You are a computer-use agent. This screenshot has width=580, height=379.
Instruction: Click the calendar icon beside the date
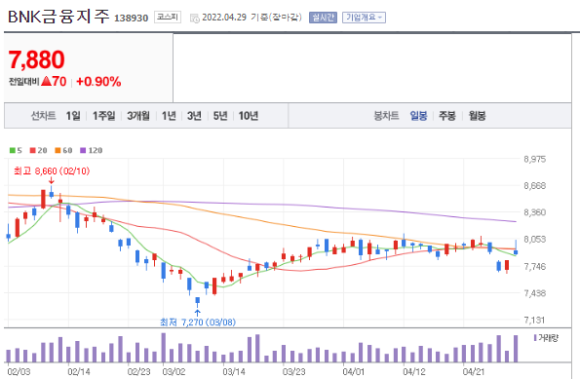coord(195,18)
